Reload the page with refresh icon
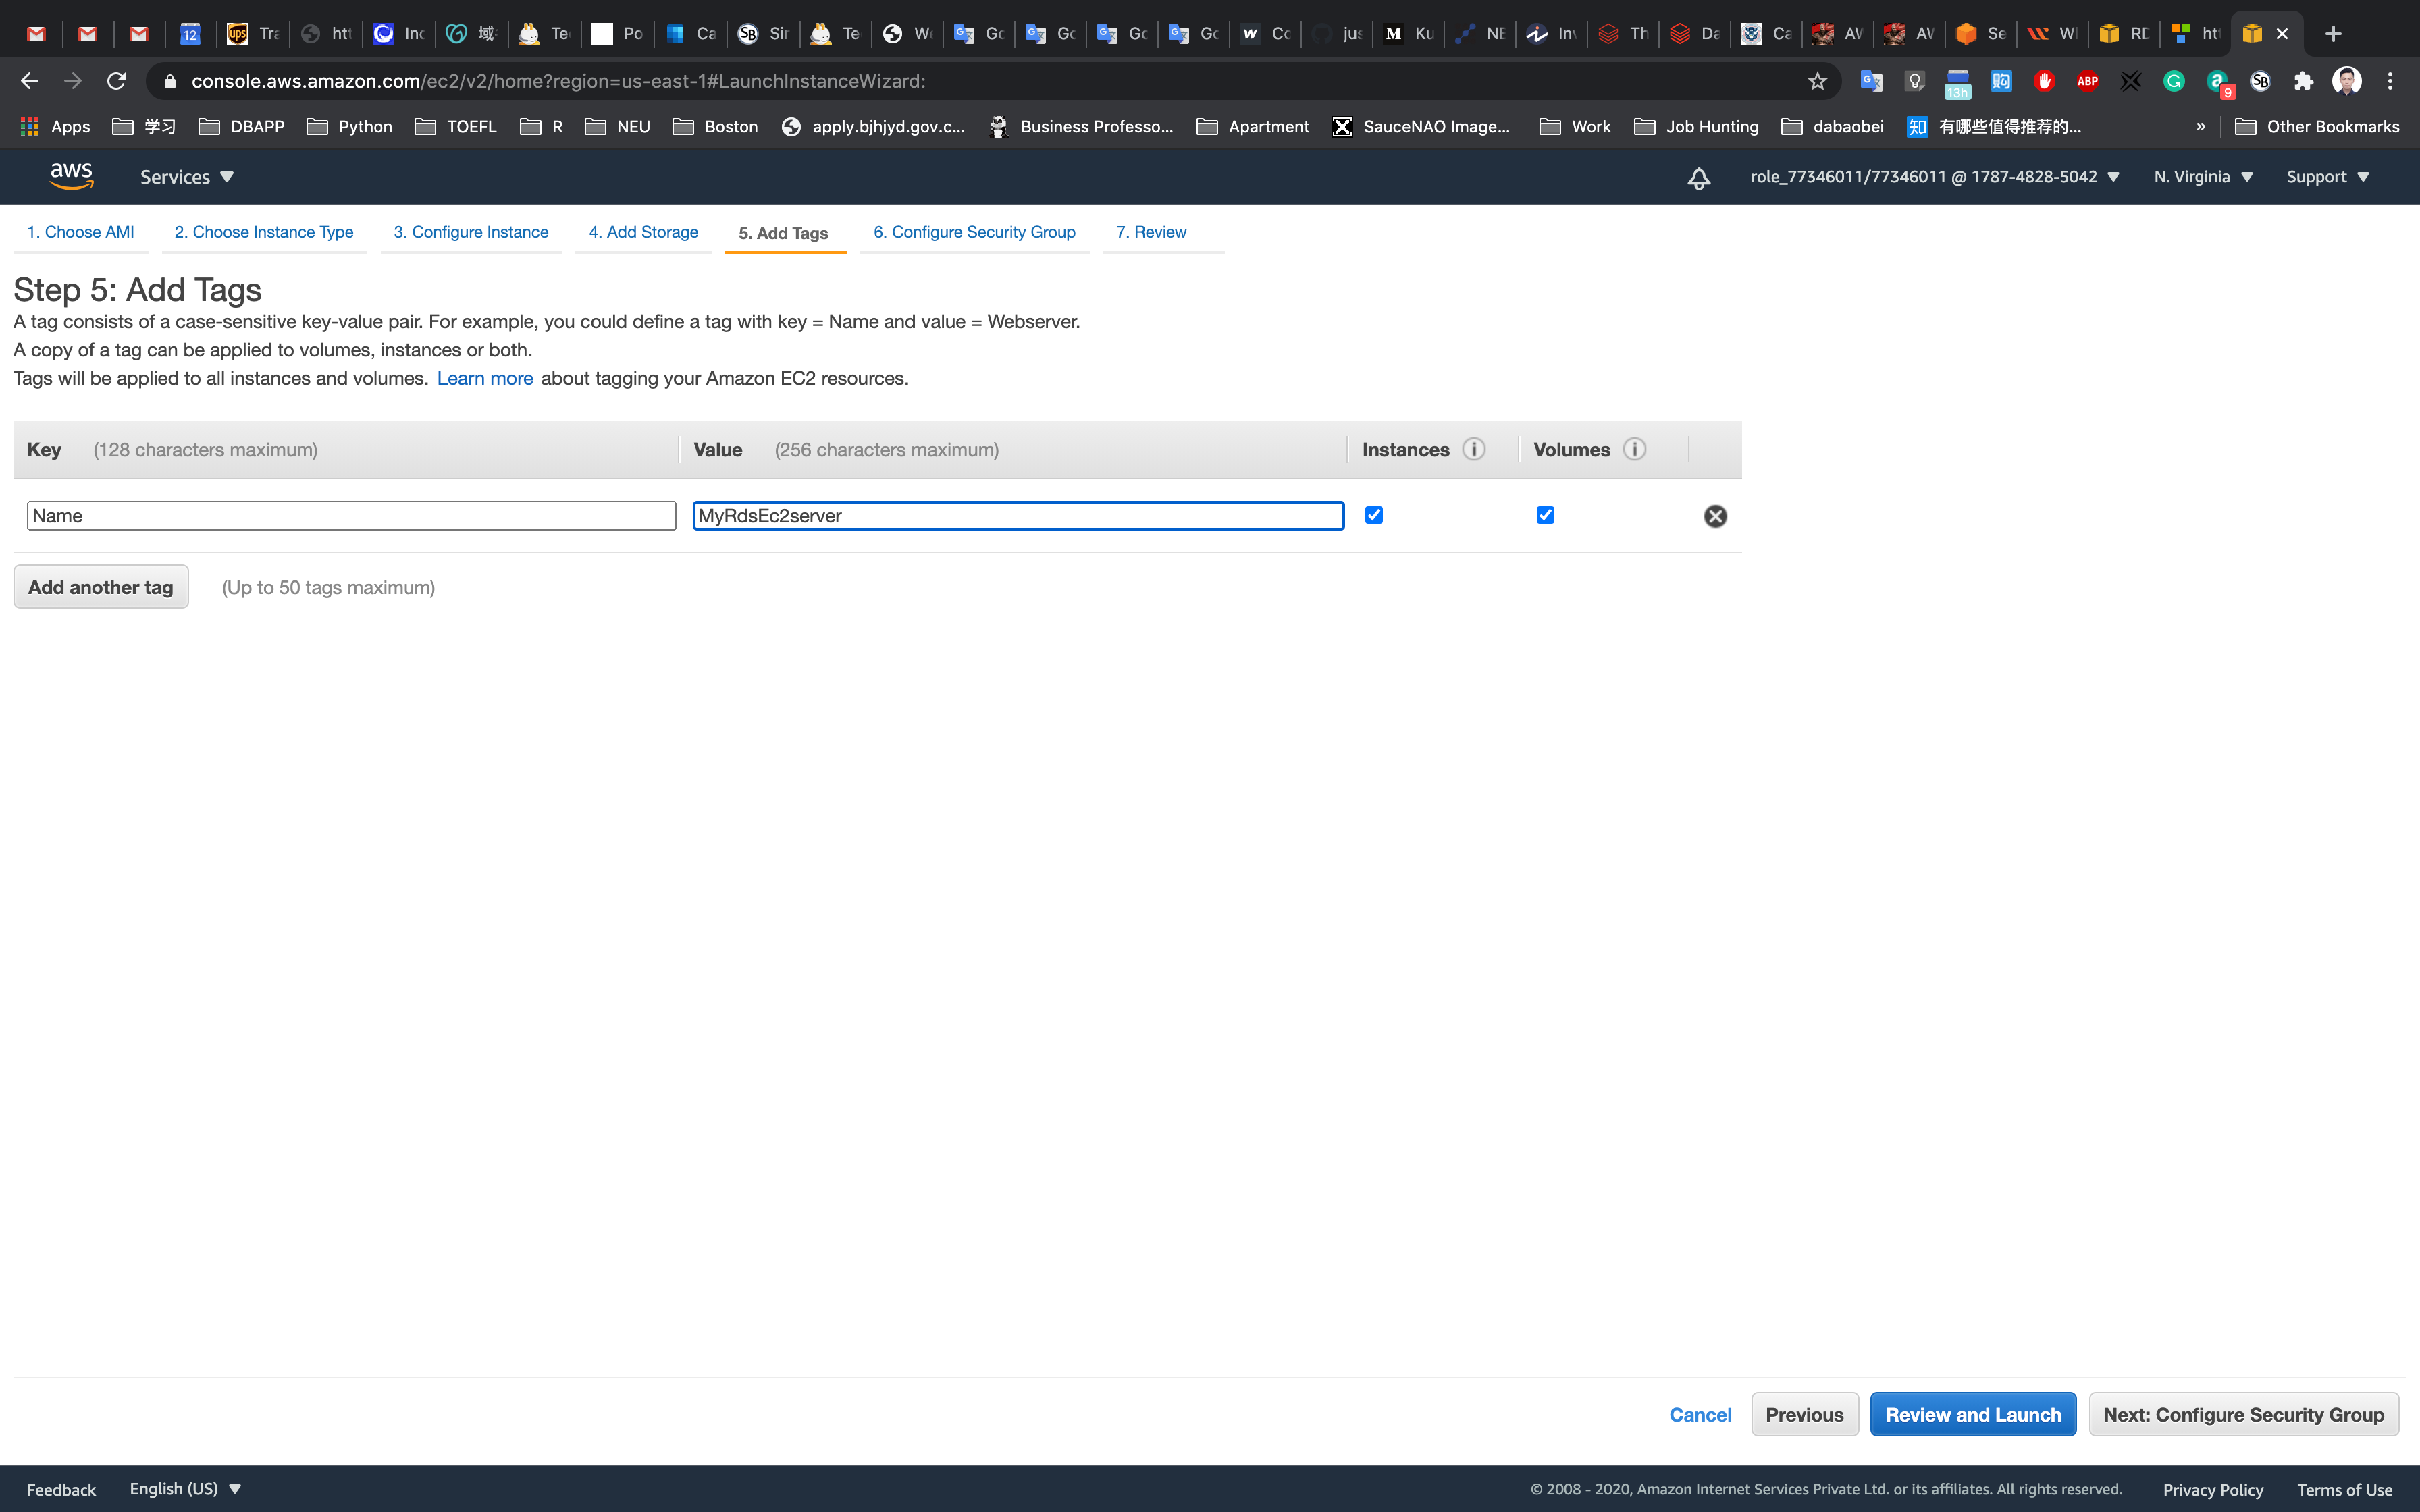The height and width of the screenshot is (1512, 2420). (x=116, y=81)
